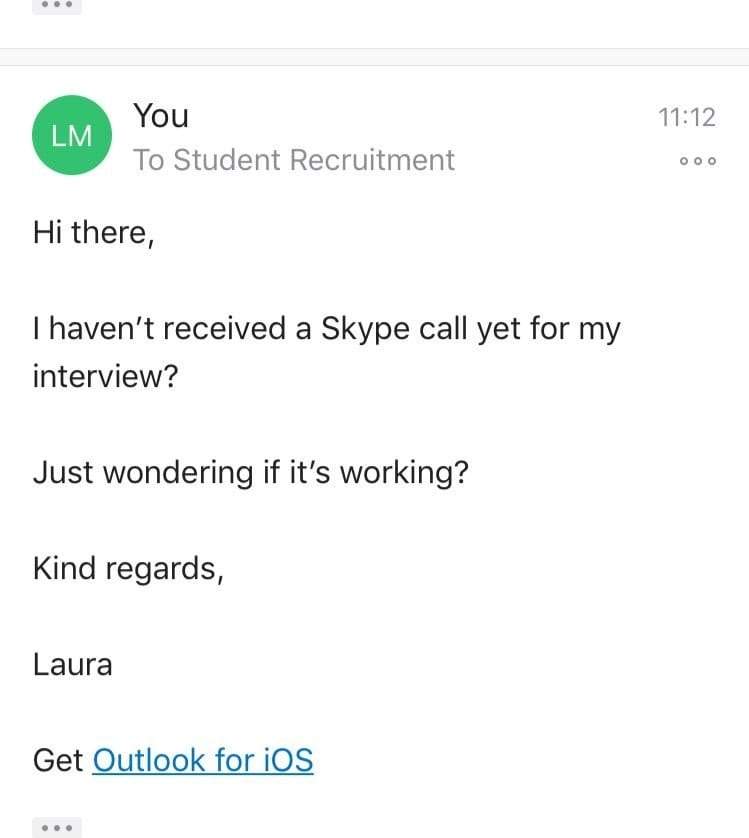This screenshot has width=749, height=838.
Task: Click the line starting I haven't received
Action: pyautogui.click(x=326, y=329)
